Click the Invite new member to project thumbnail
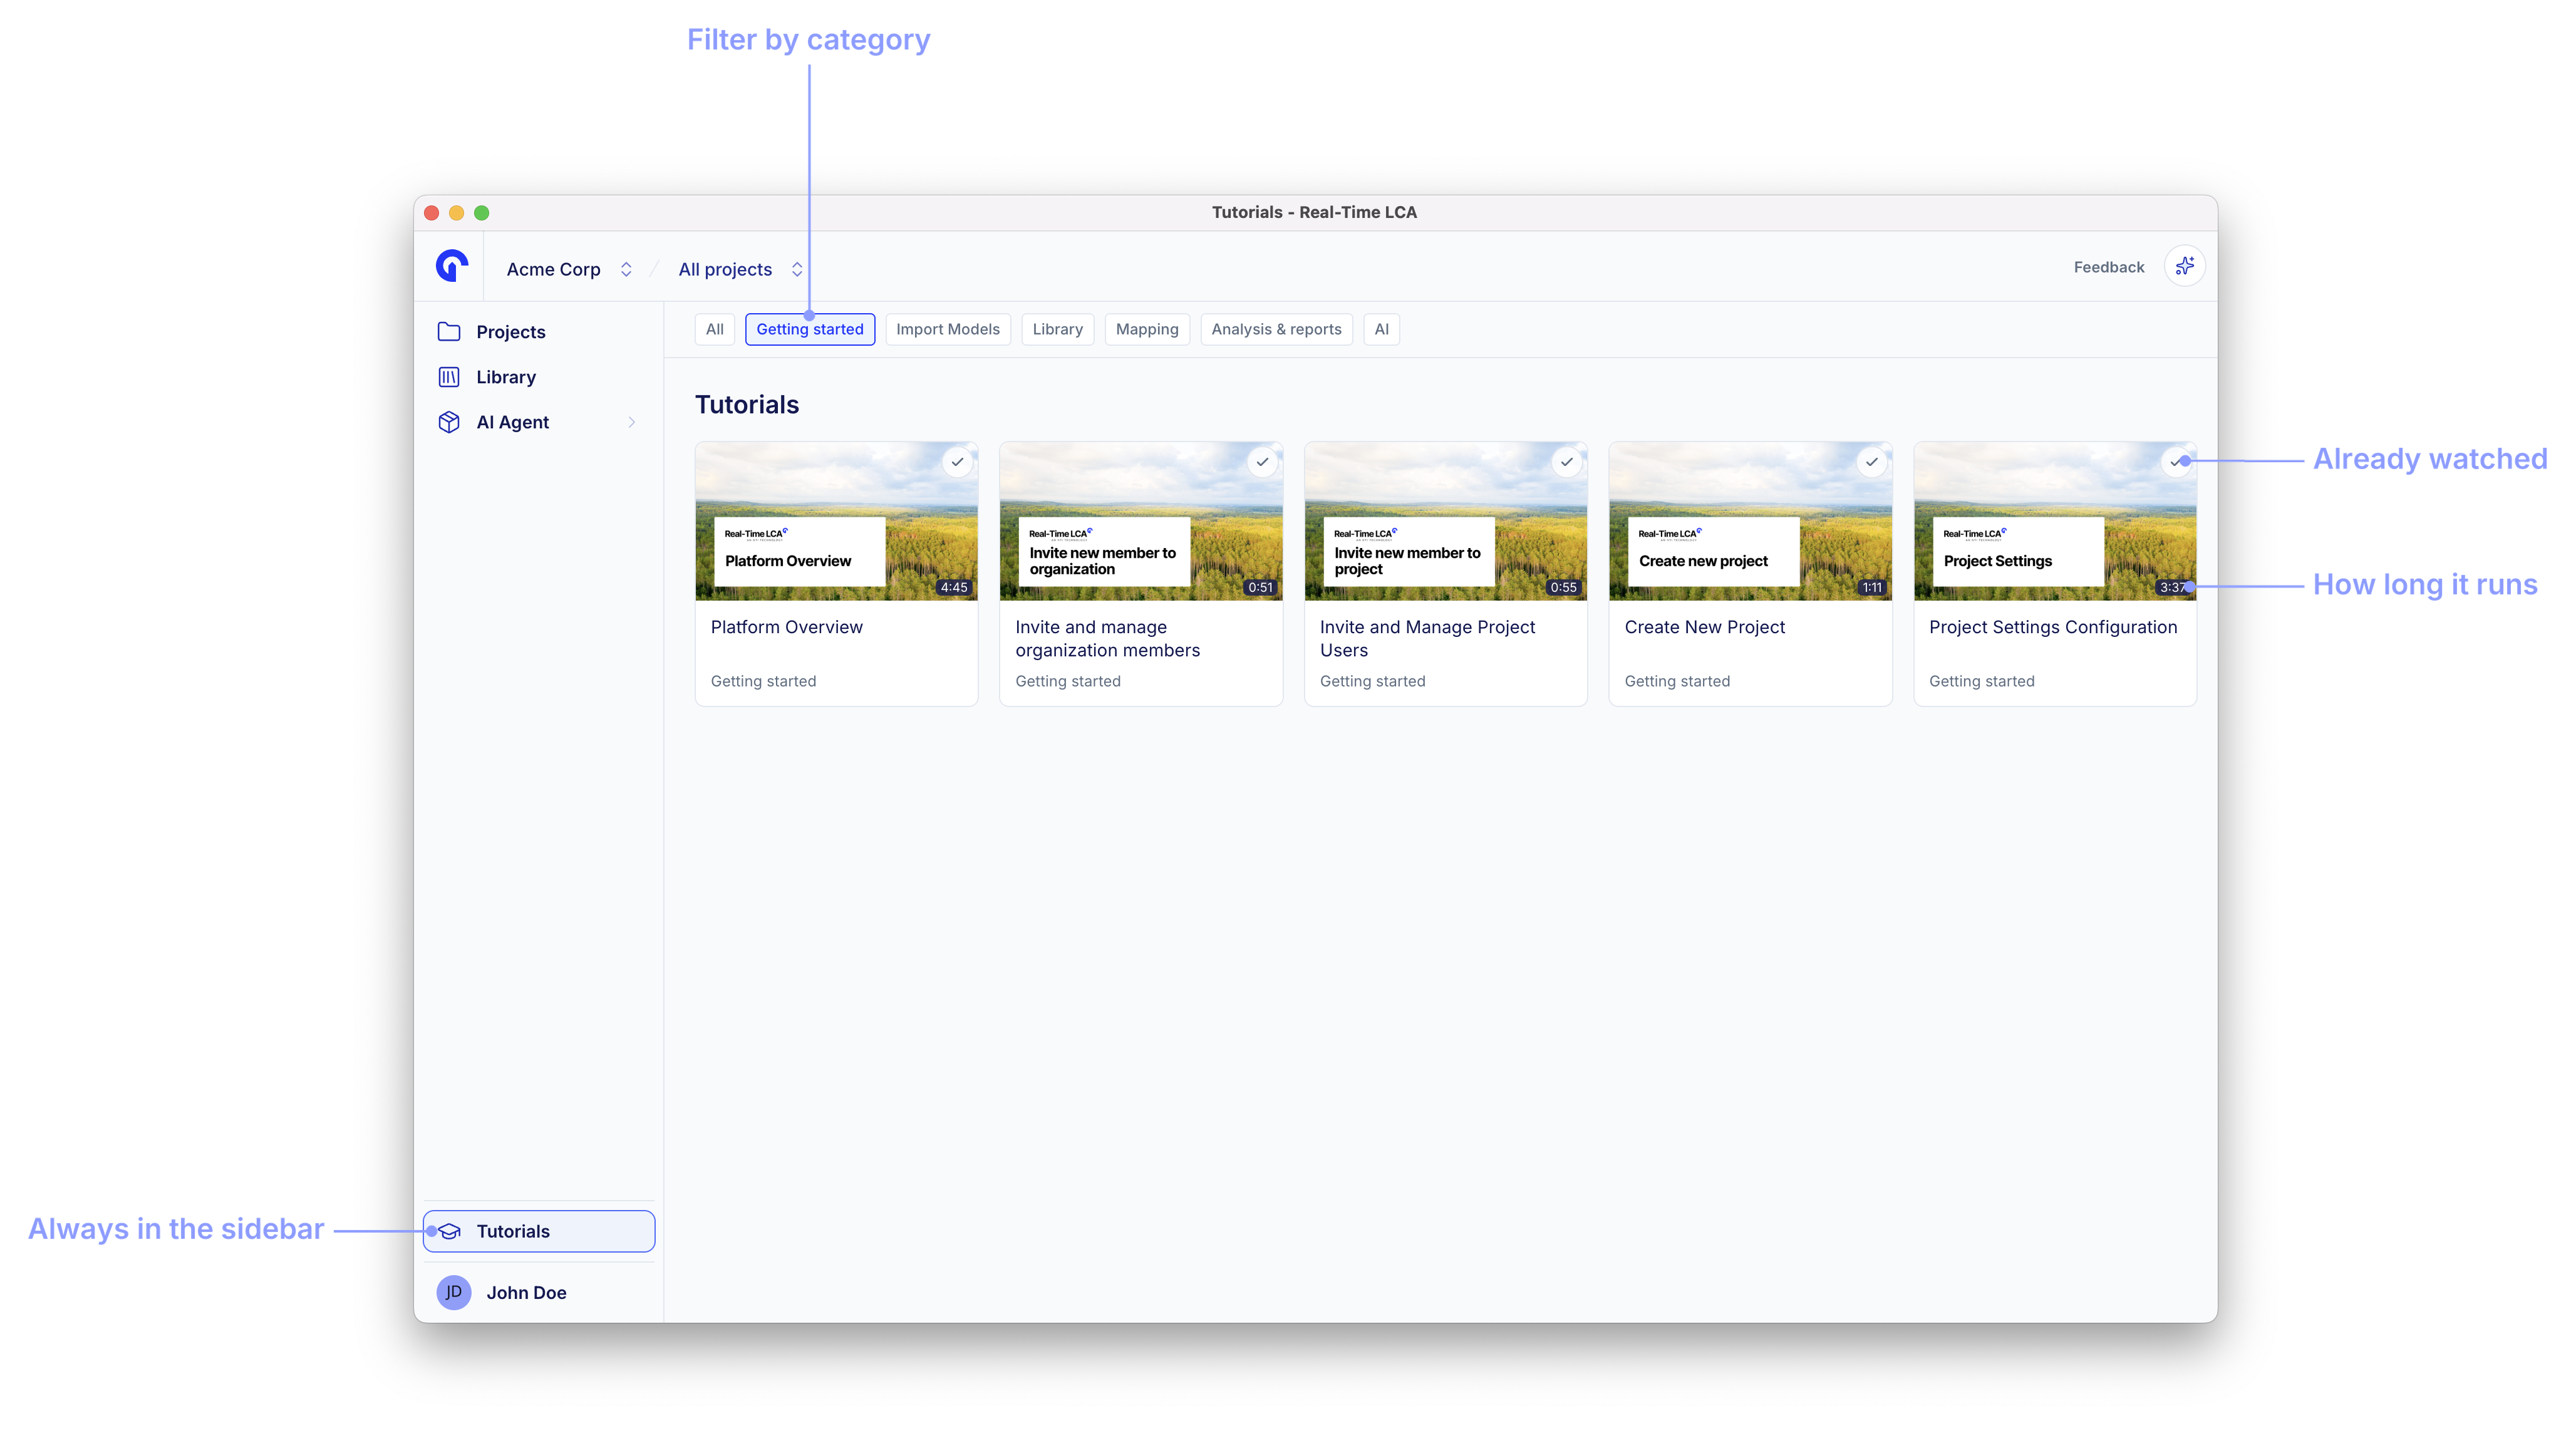 [x=1445, y=521]
